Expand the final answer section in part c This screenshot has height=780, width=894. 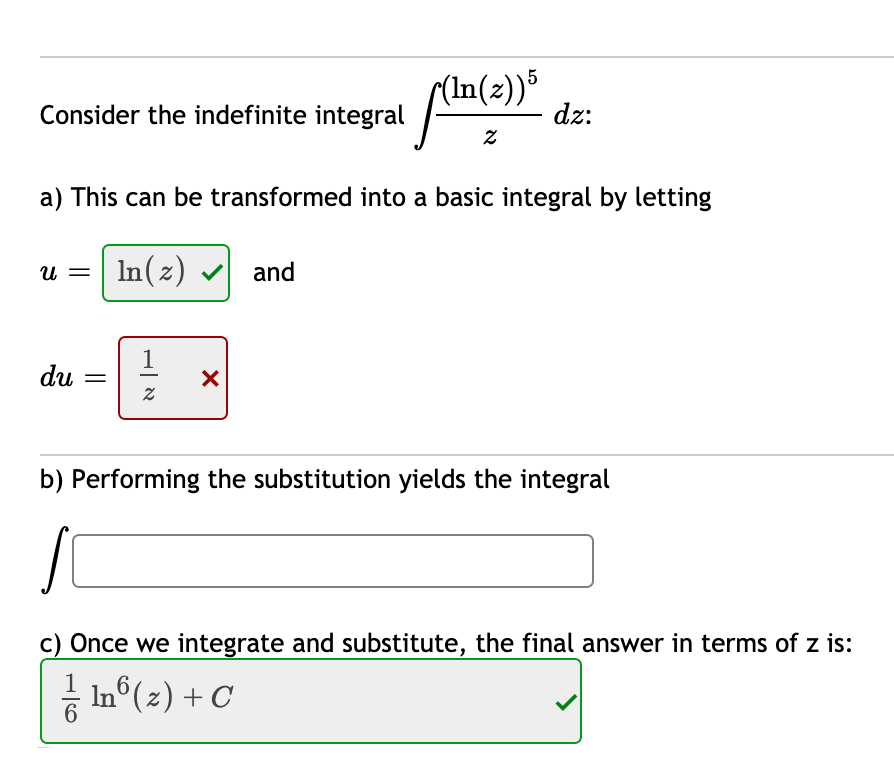pyautogui.click(x=311, y=700)
